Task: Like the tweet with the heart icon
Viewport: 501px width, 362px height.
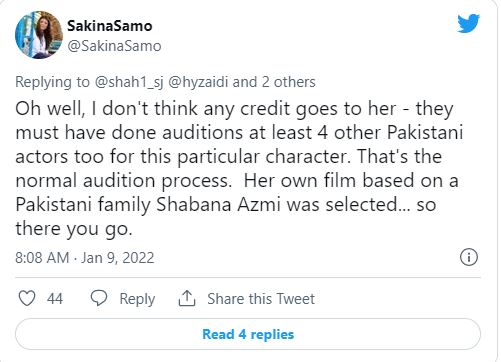Action: pyautogui.click(x=27, y=298)
